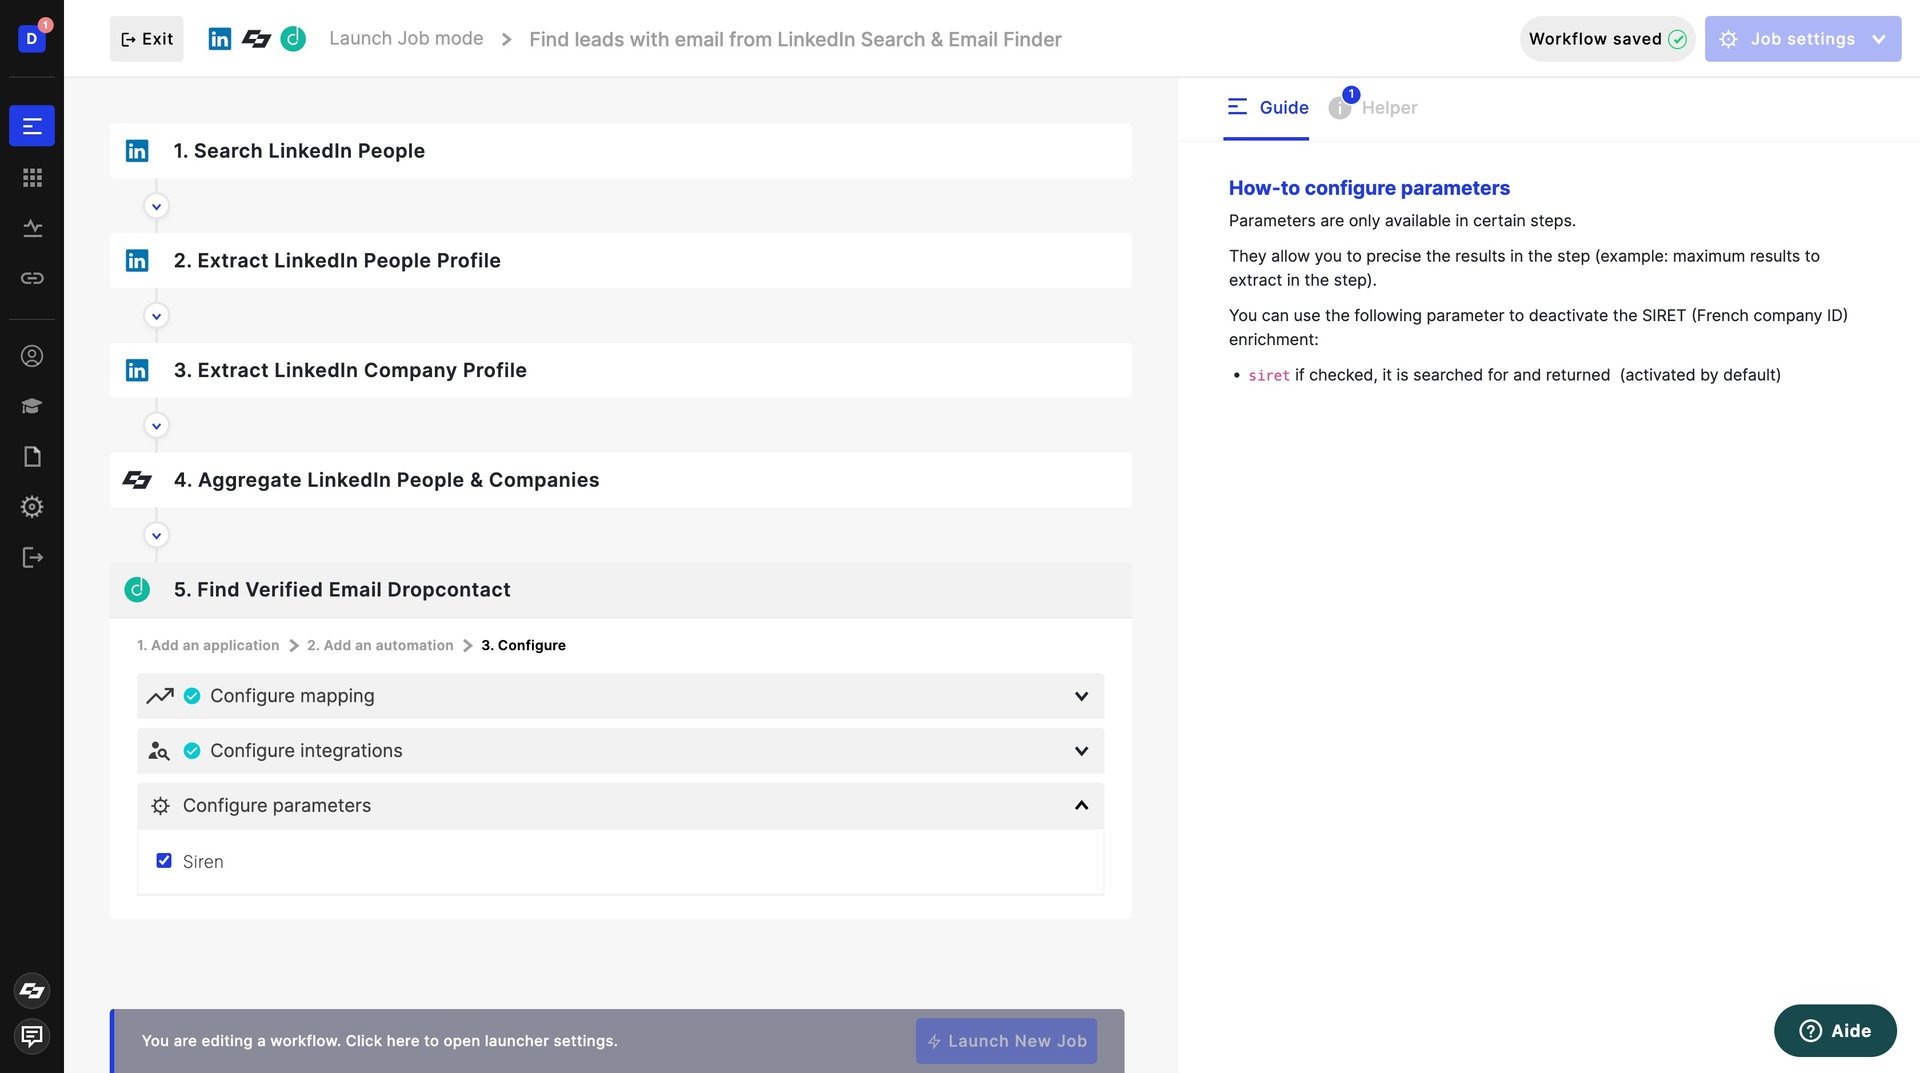
Task: Open step 2. Extract LinkedIn People Profile
Action: (x=621, y=261)
